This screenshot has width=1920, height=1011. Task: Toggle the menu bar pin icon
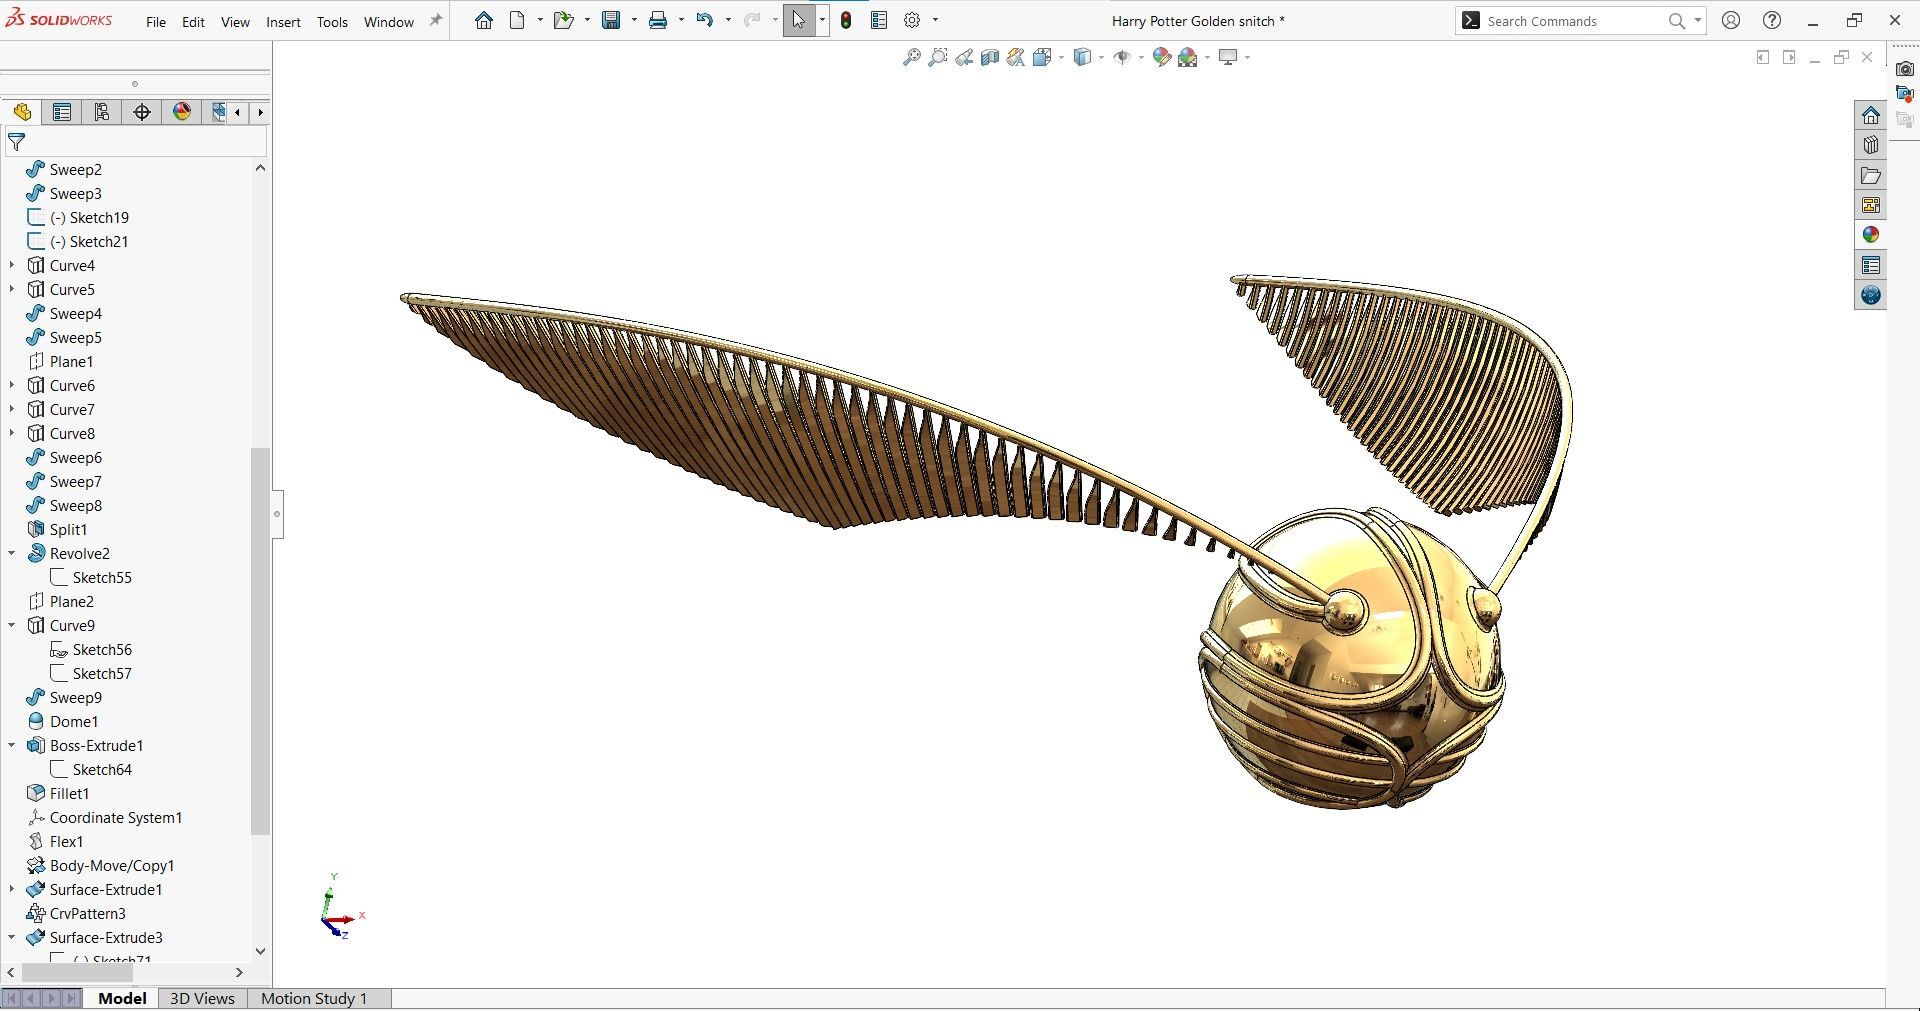point(436,20)
